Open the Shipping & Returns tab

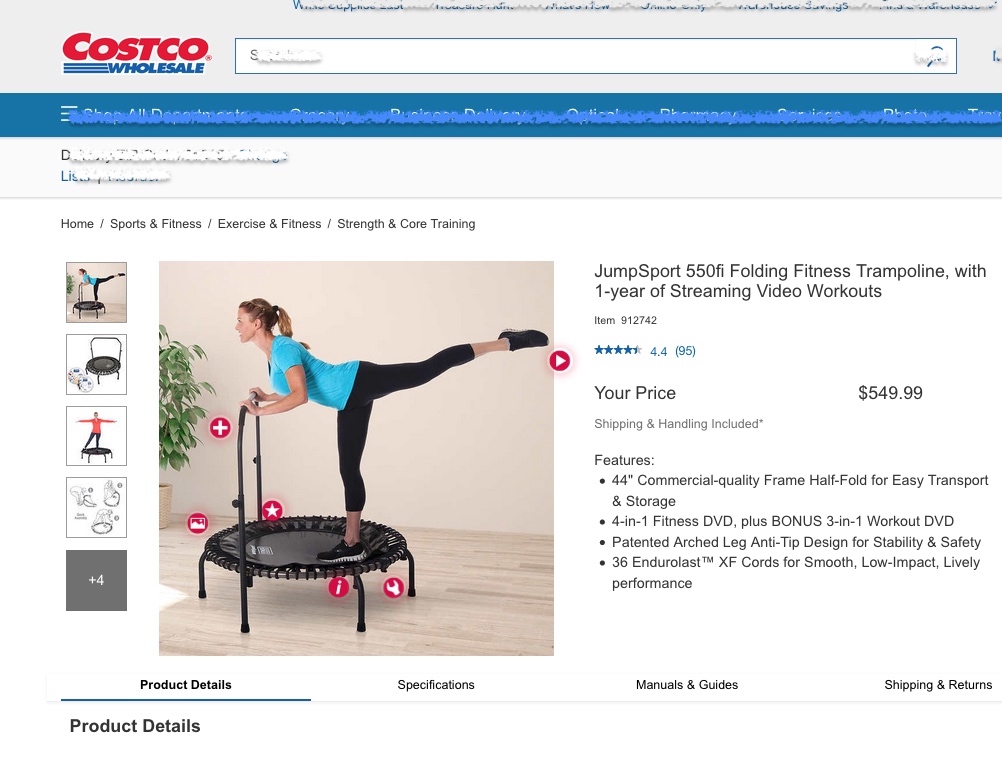coord(938,685)
